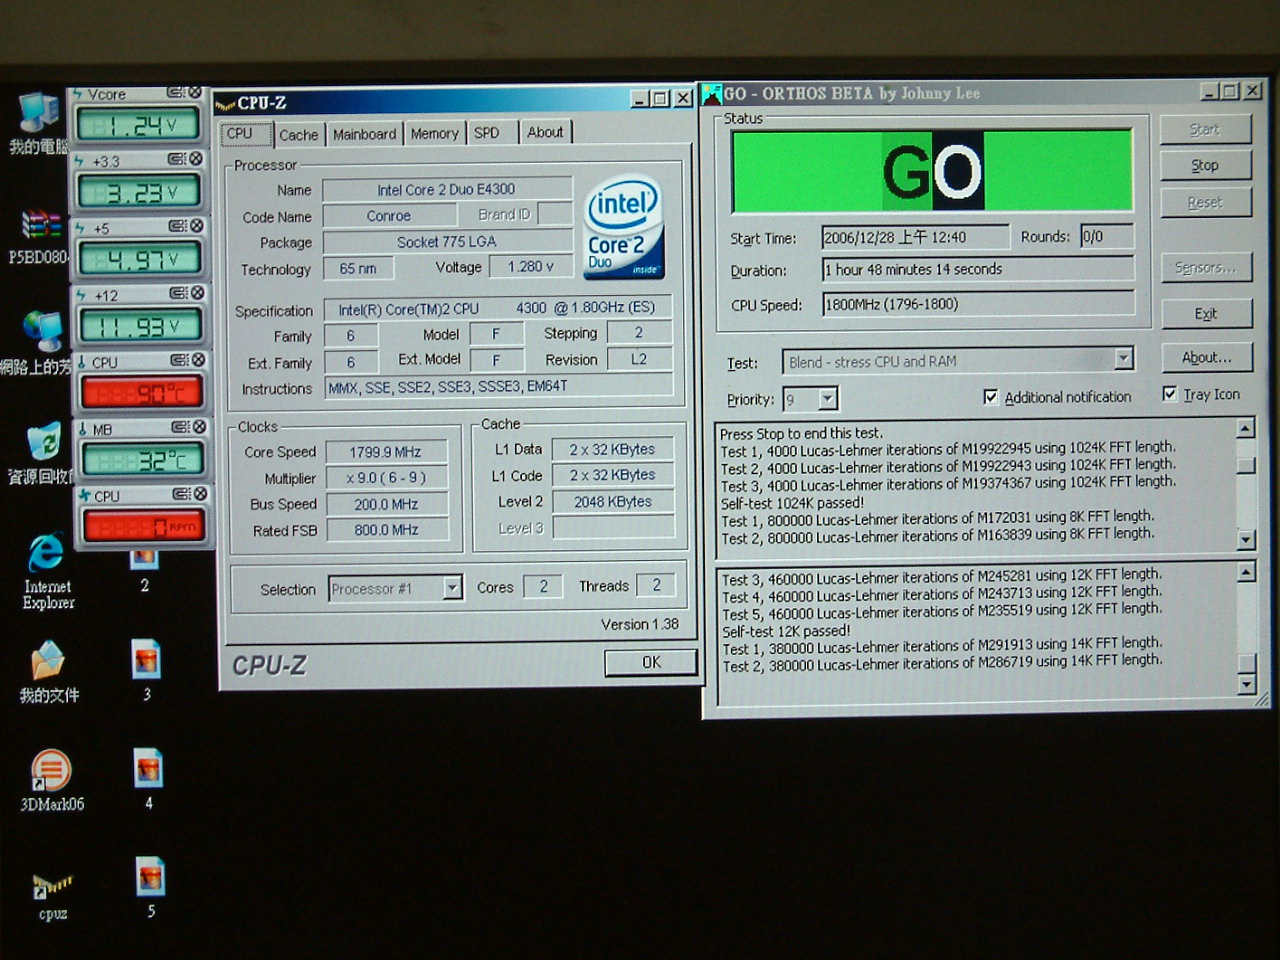Switch to Cache tab in CPU-Z
Image resolution: width=1280 pixels, height=960 pixels.
pos(298,134)
